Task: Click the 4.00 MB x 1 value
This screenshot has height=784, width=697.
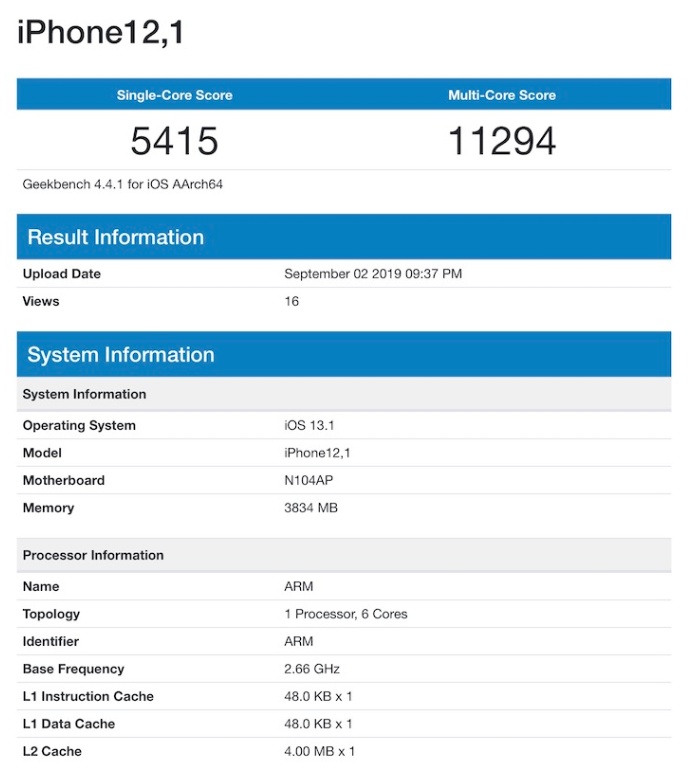Action: pos(320,752)
